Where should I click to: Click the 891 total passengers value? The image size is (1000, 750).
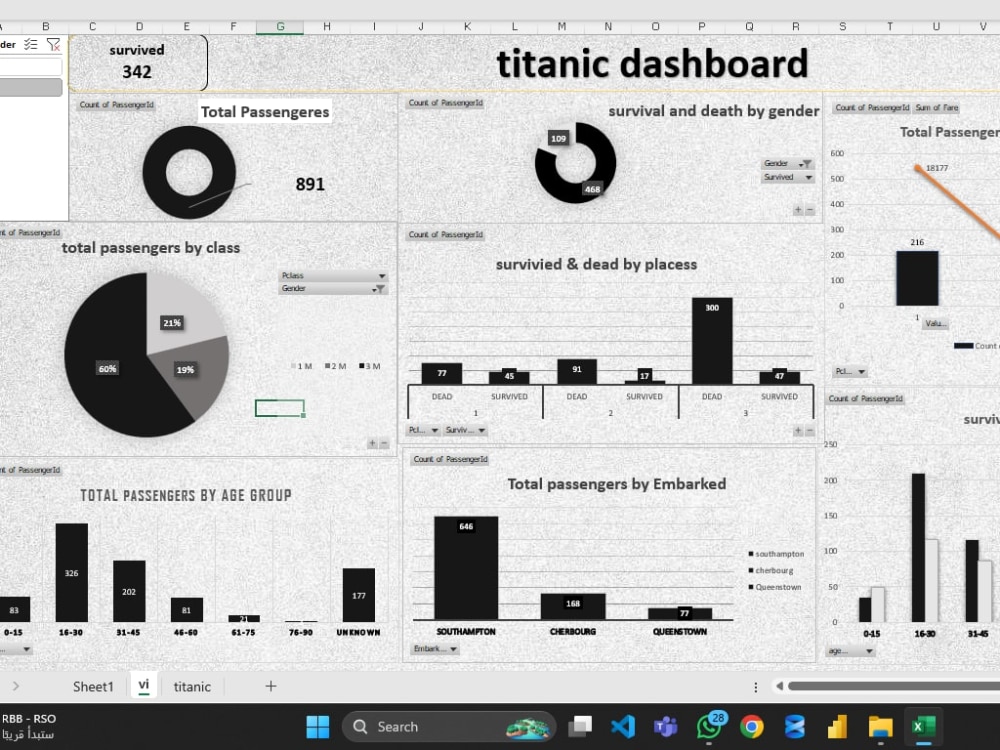[310, 184]
